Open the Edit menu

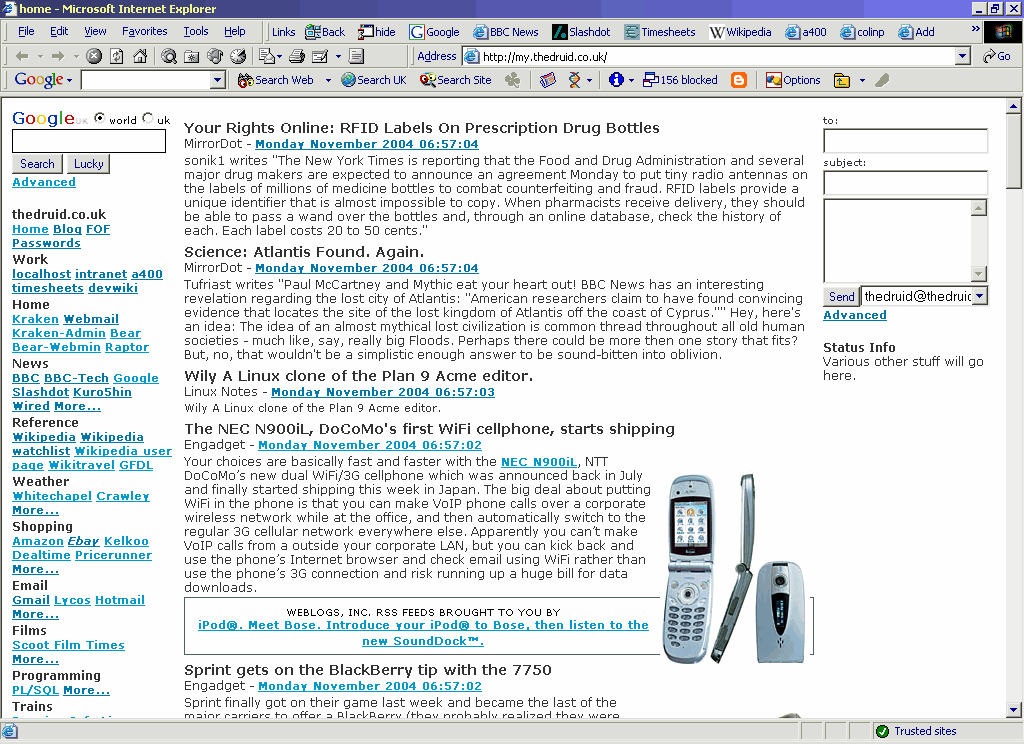click(59, 31)
